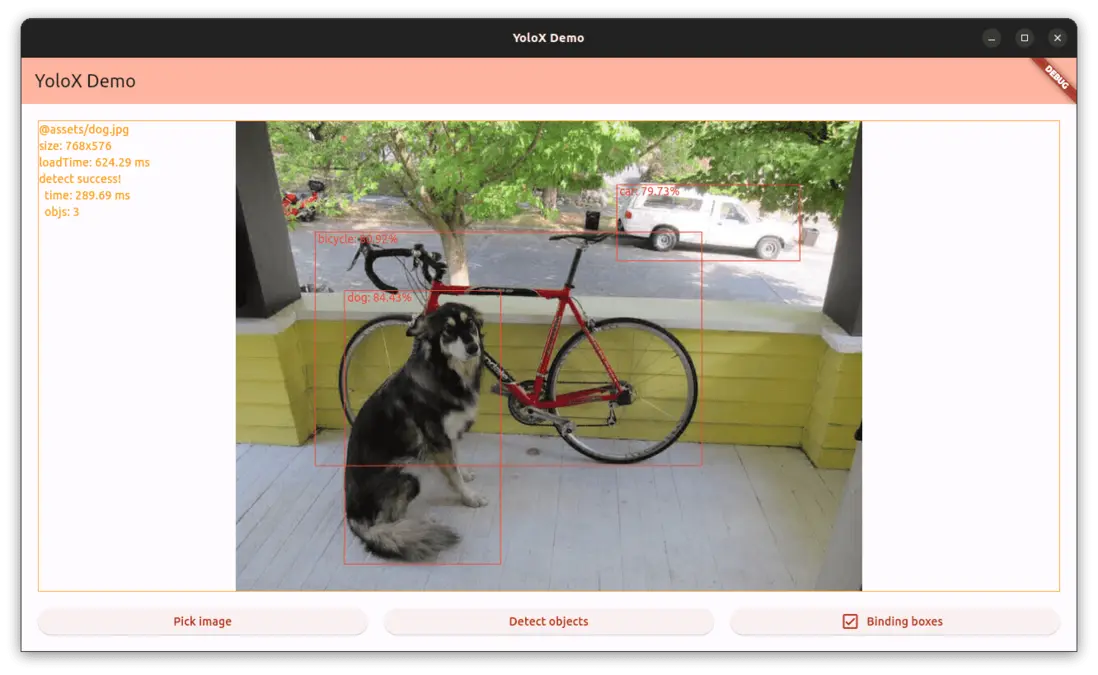The image size is (1098, 675).
Task: Click the white pickup truck in the image
Action: (707, 223)
